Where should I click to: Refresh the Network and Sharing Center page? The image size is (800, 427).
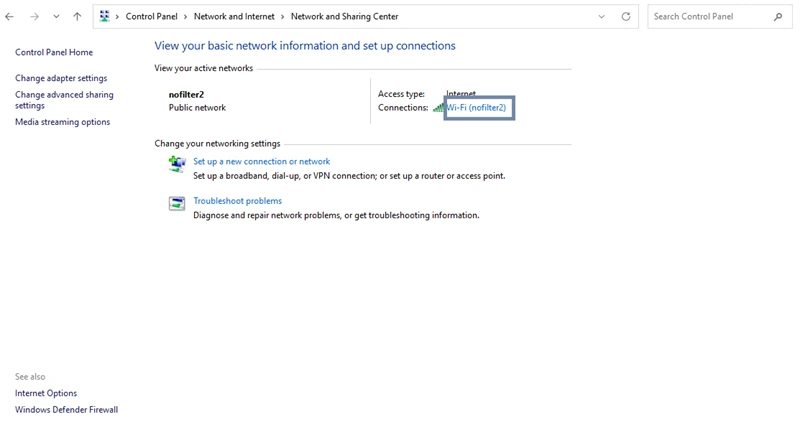pyautogui.click(x=626, y=17)
